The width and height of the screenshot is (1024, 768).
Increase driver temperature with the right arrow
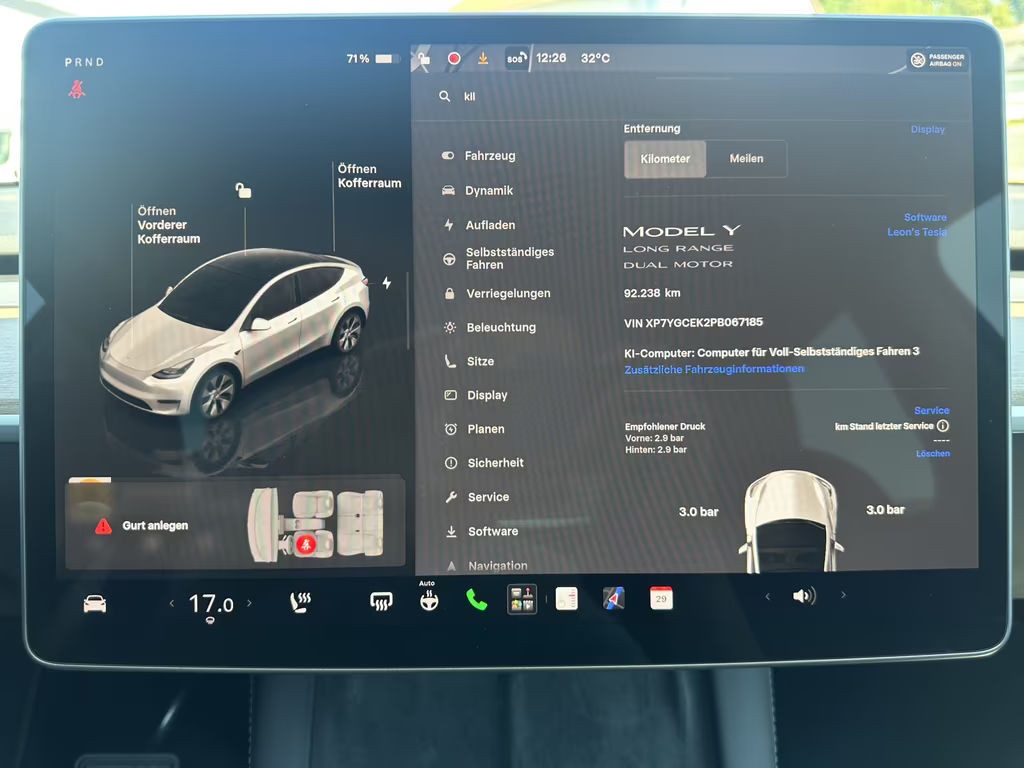249,603
